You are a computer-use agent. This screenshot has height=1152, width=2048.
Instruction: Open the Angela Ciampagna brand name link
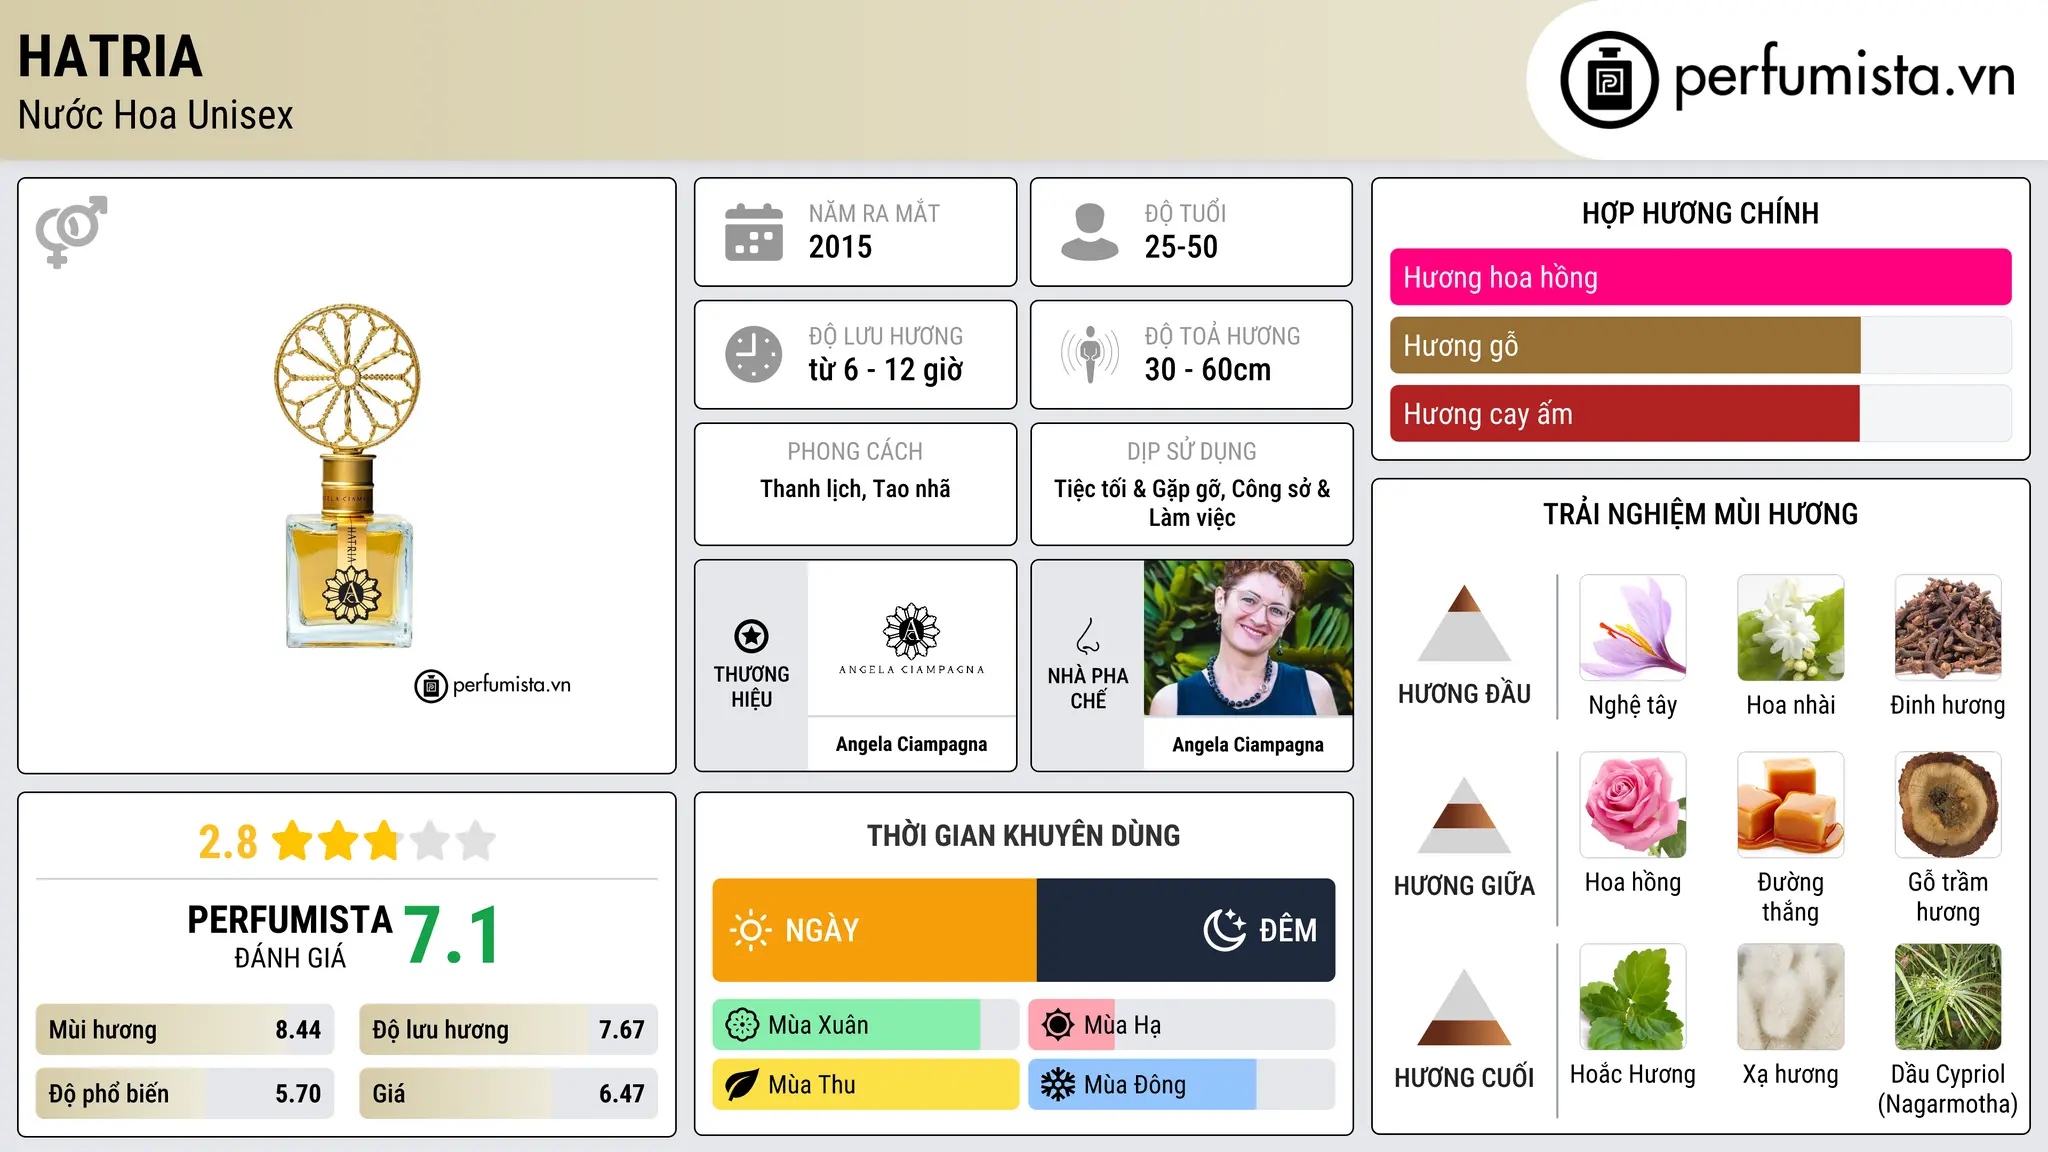[x=912, y=744]
